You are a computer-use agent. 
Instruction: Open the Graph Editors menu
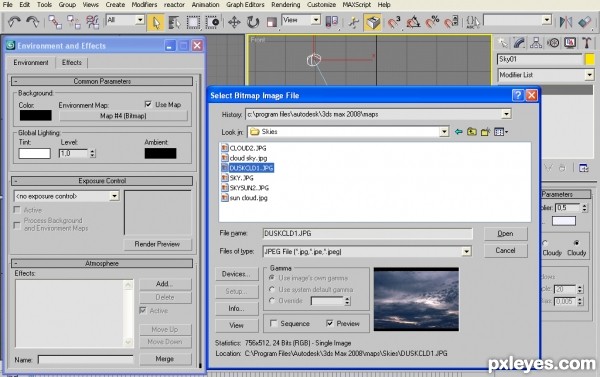[245, 5]
